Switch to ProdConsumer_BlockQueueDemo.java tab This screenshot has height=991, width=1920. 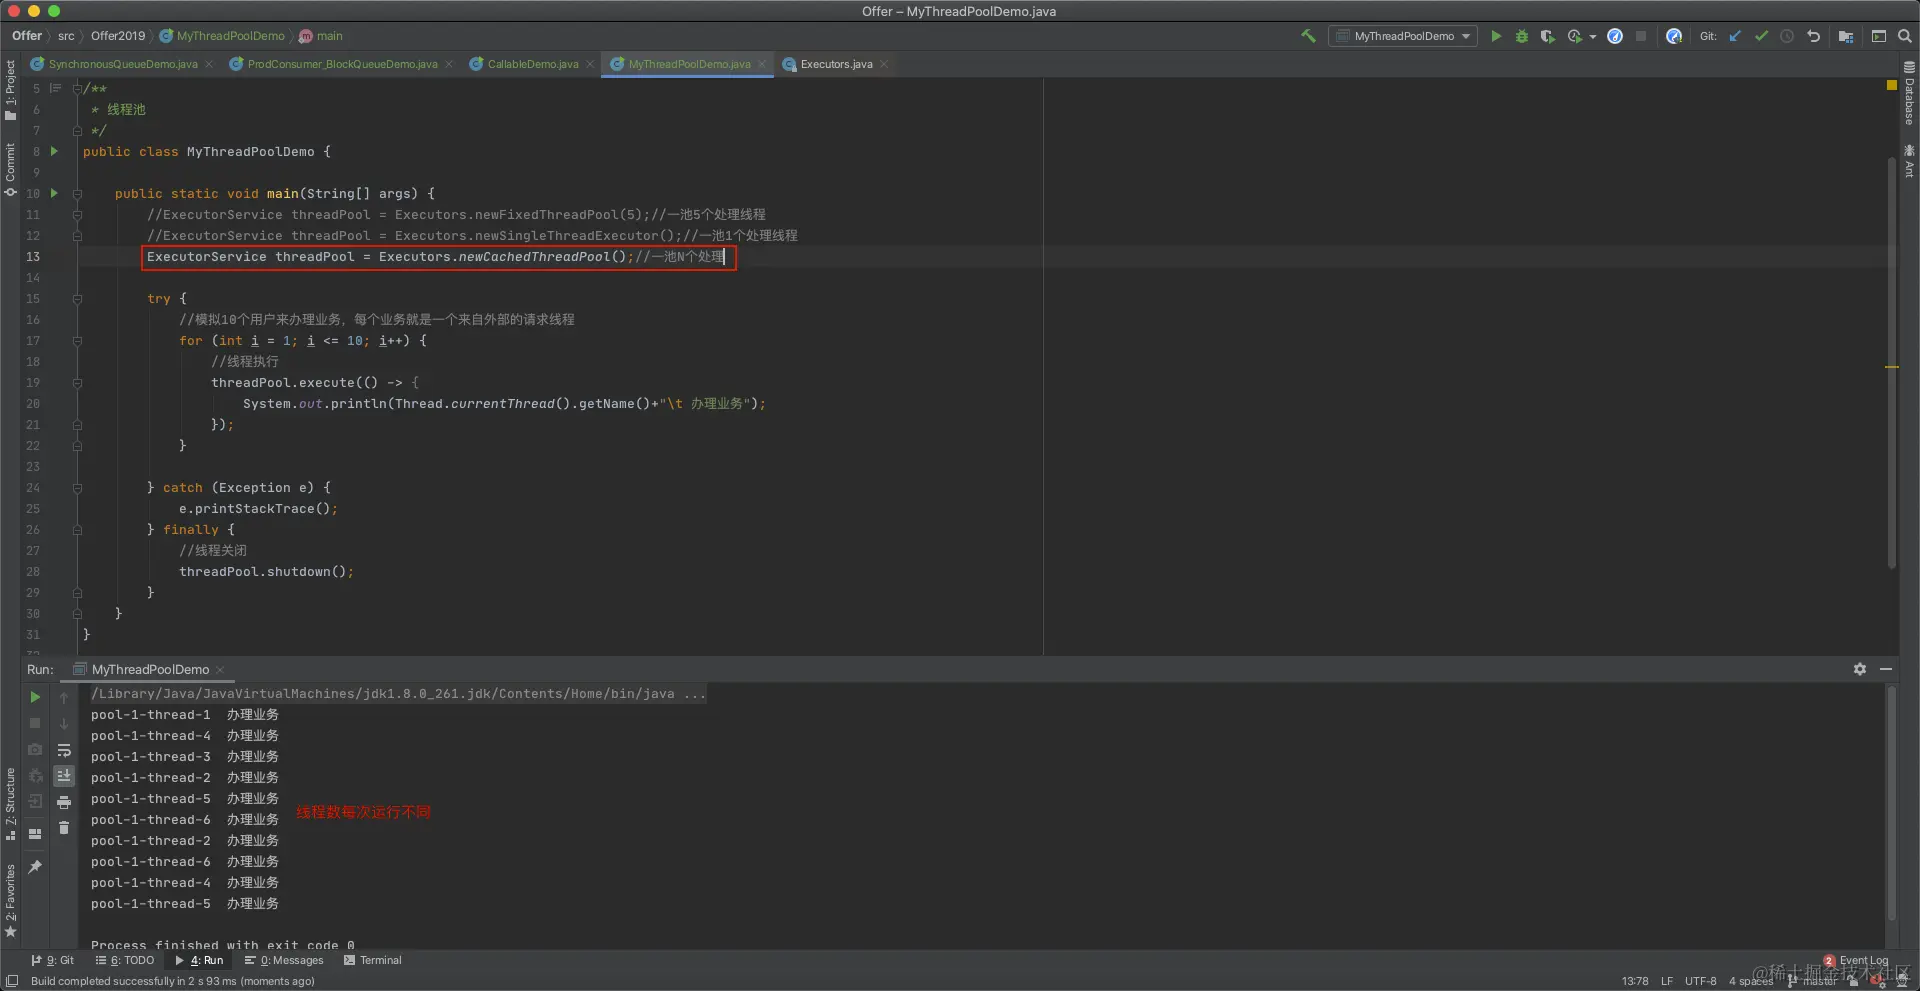coord(342,64)
